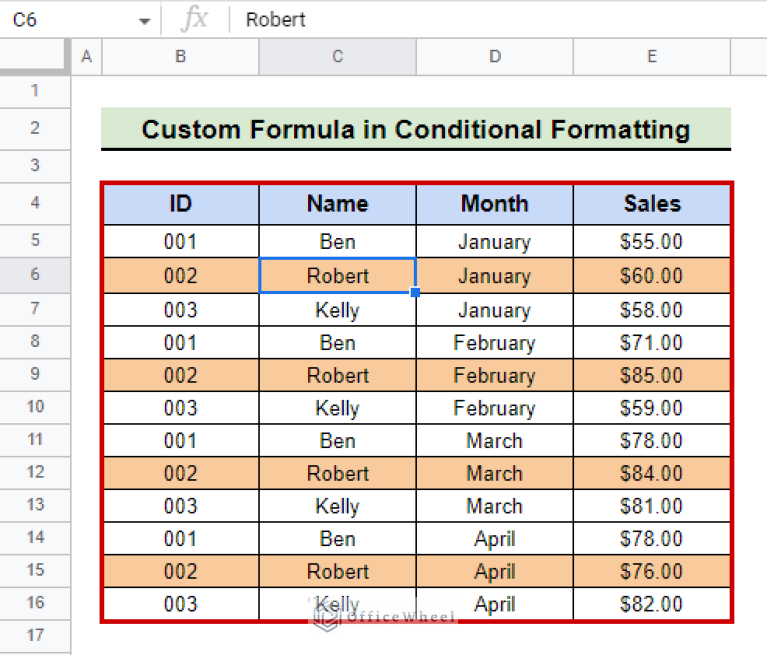This screenshot has width=767, height=655.
Task: Select column B header
Action: pos(180,57)
